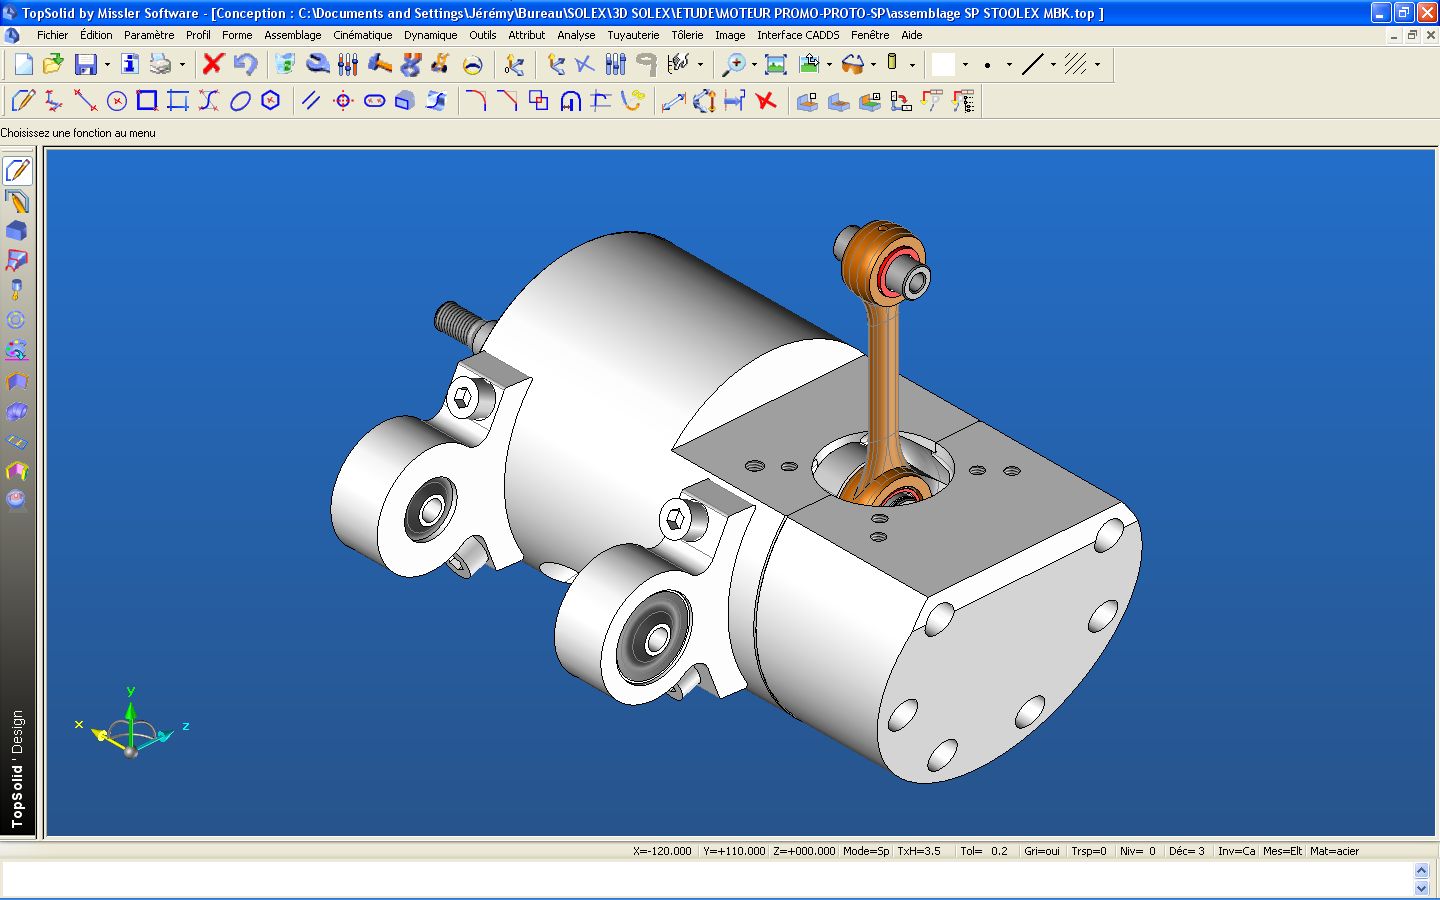Open the line-style dropdown on the right toolbar

1053,64
